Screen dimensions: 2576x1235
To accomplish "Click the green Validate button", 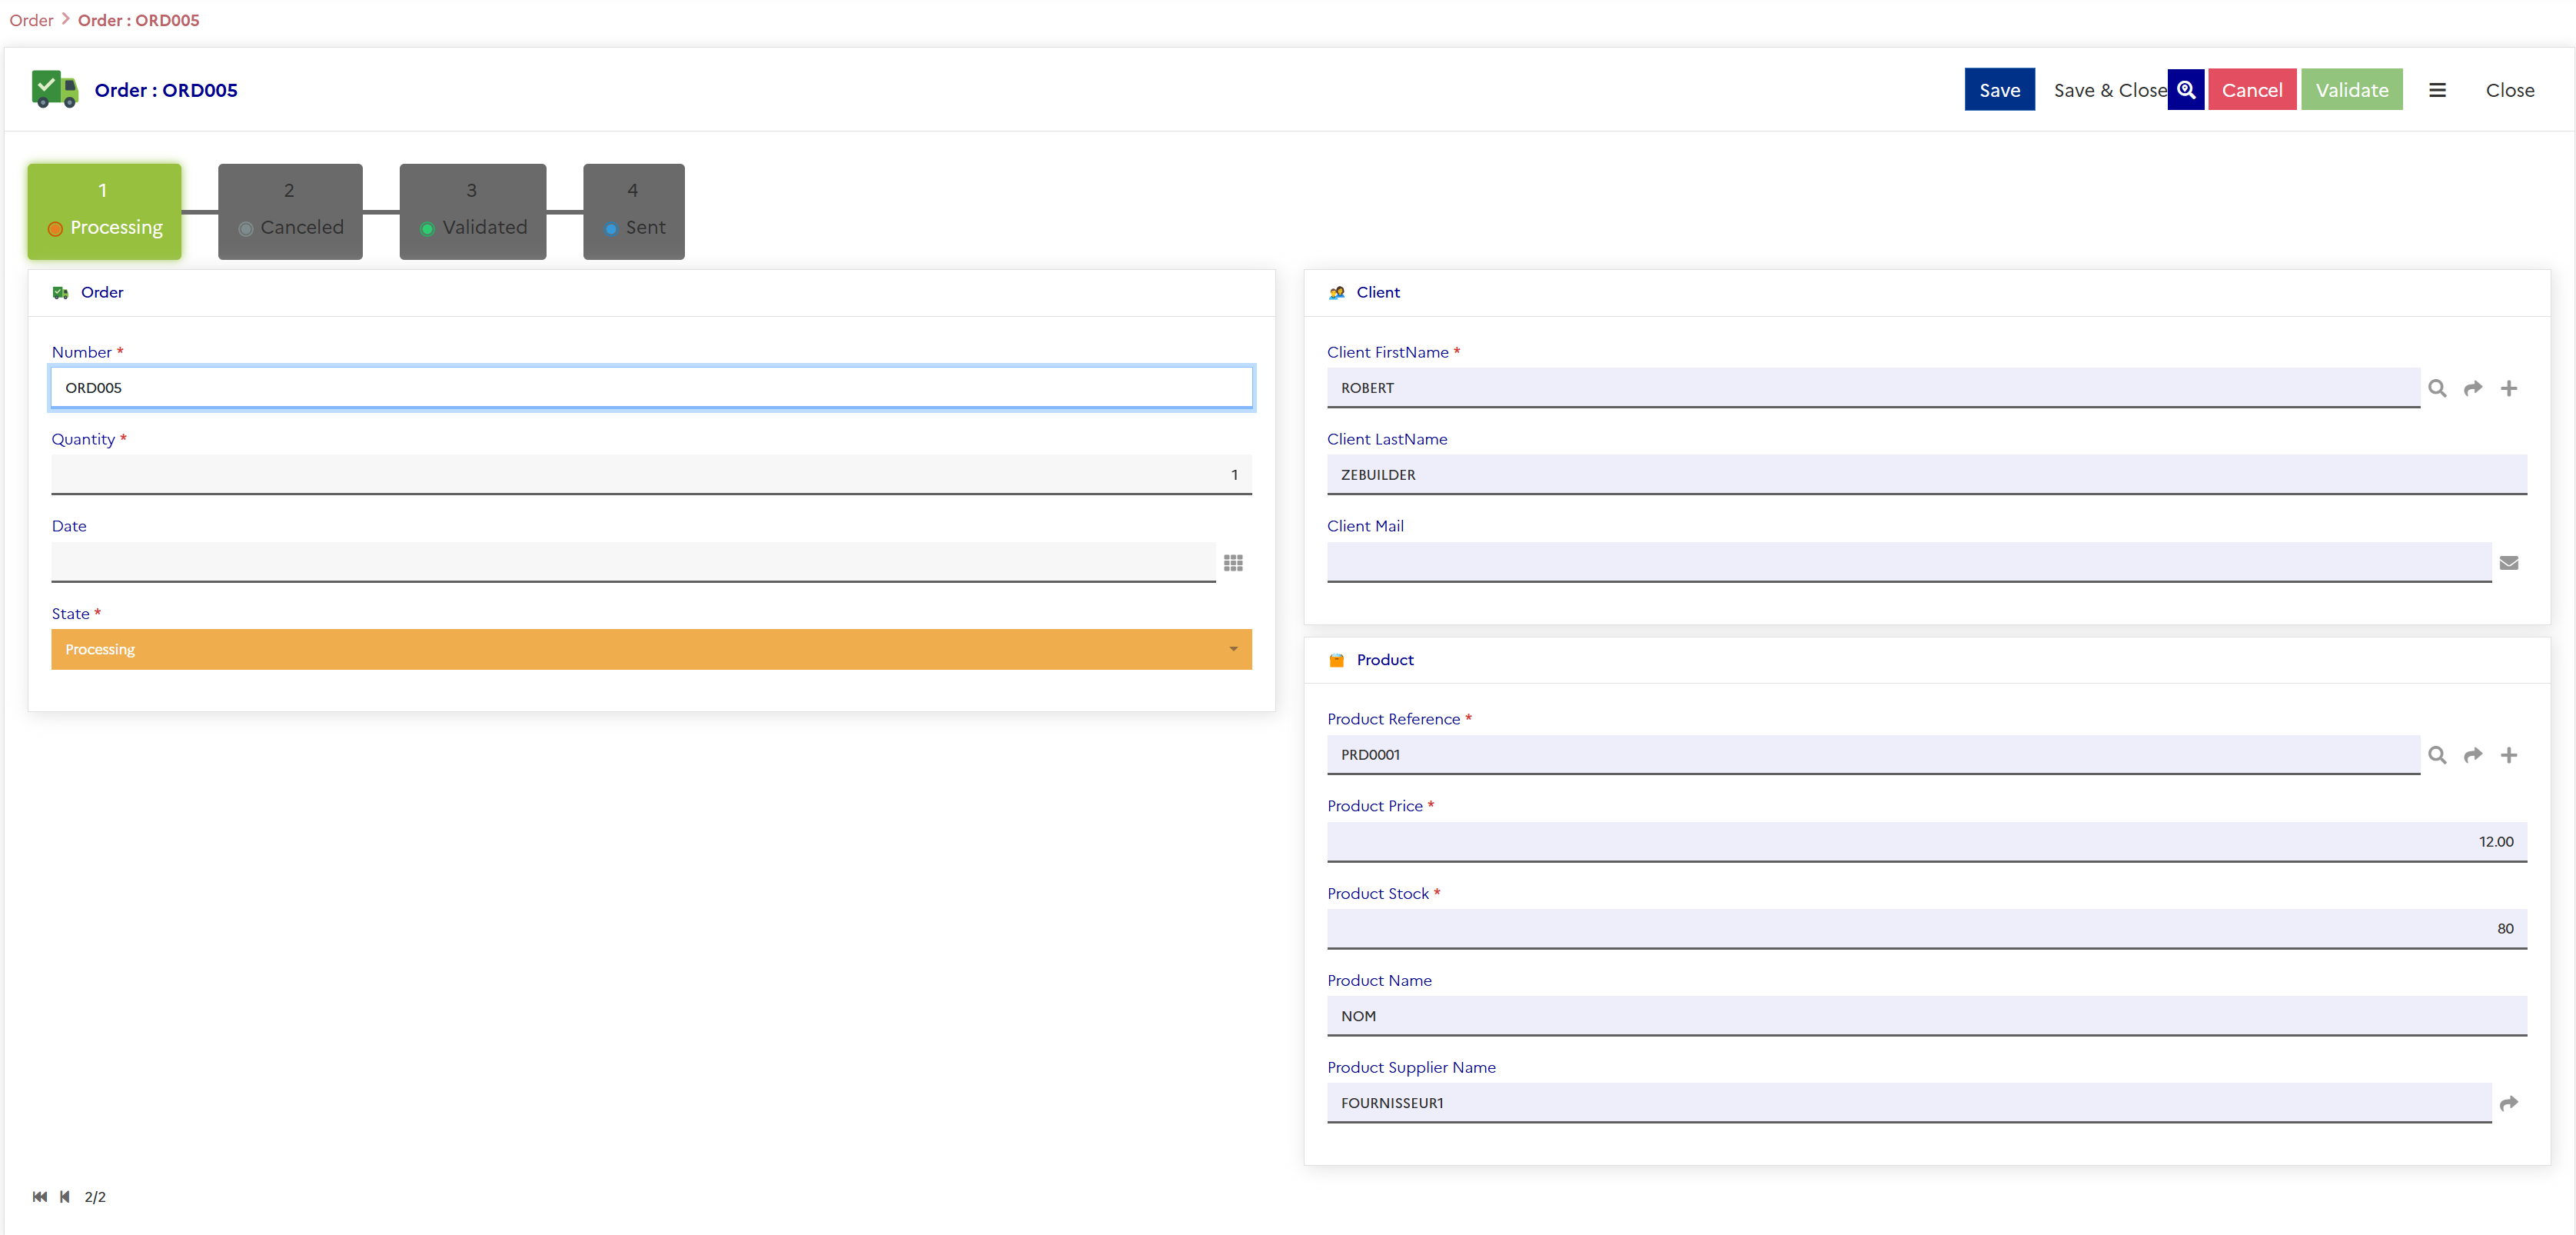I will coord(2352,90).
